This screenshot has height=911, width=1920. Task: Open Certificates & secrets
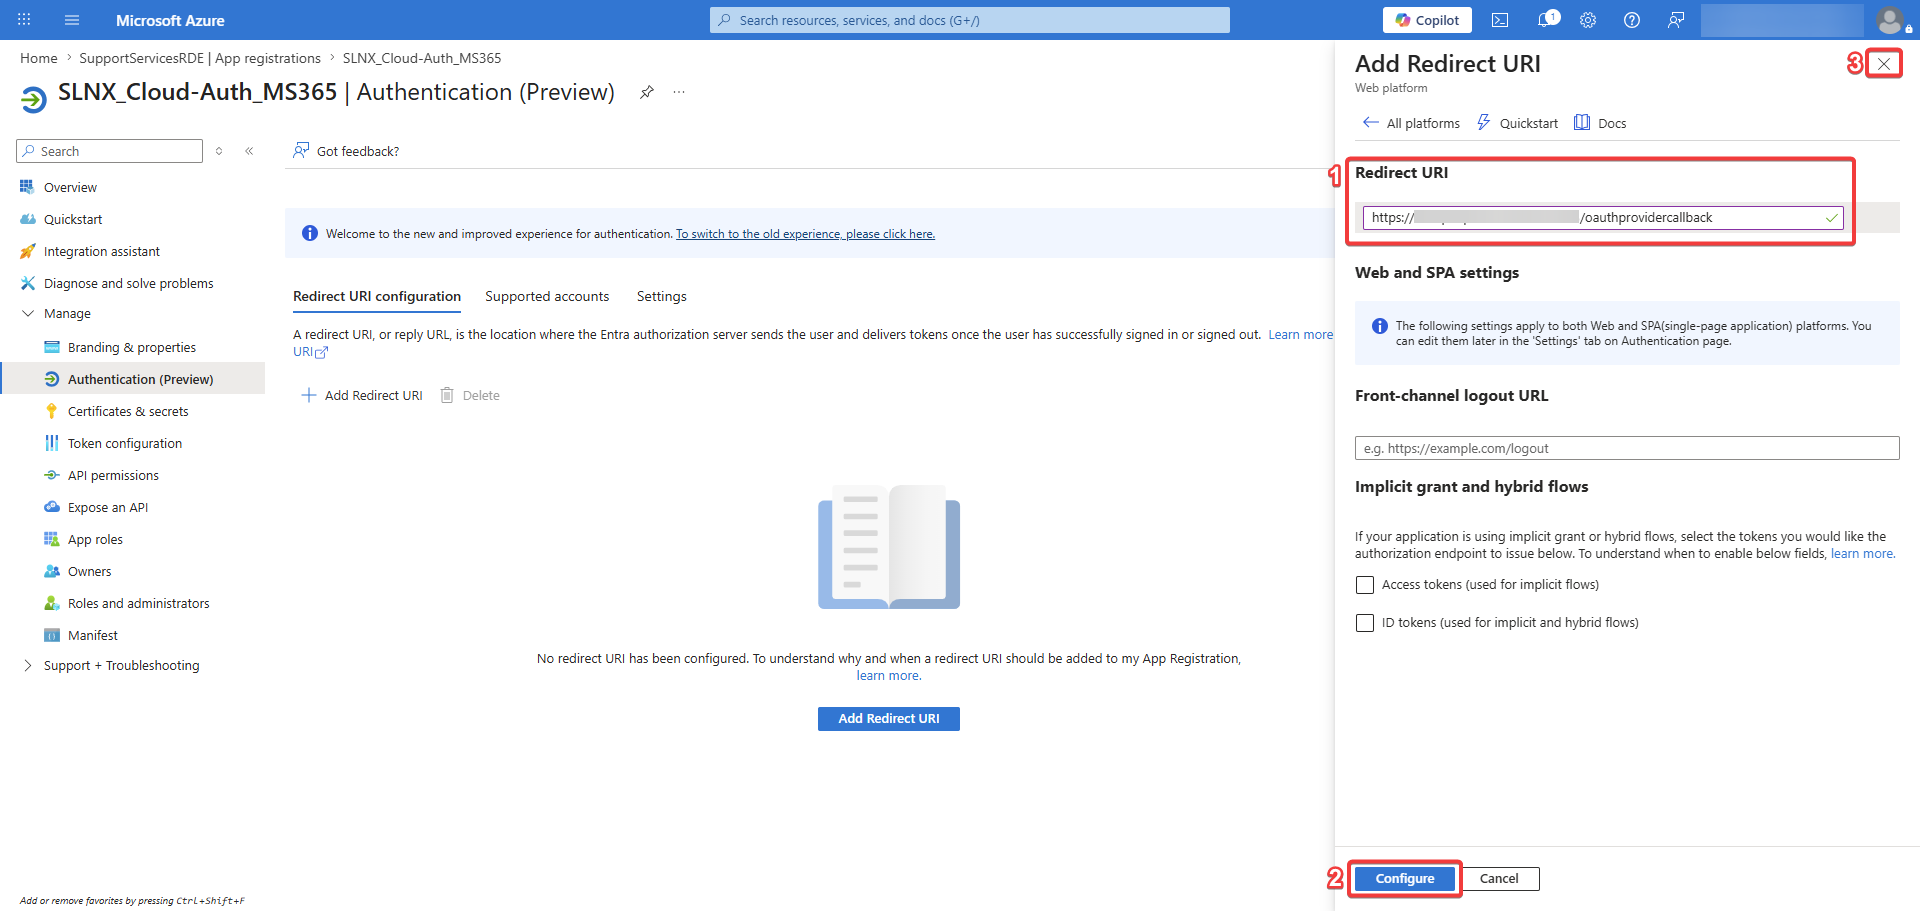point(128,411)
